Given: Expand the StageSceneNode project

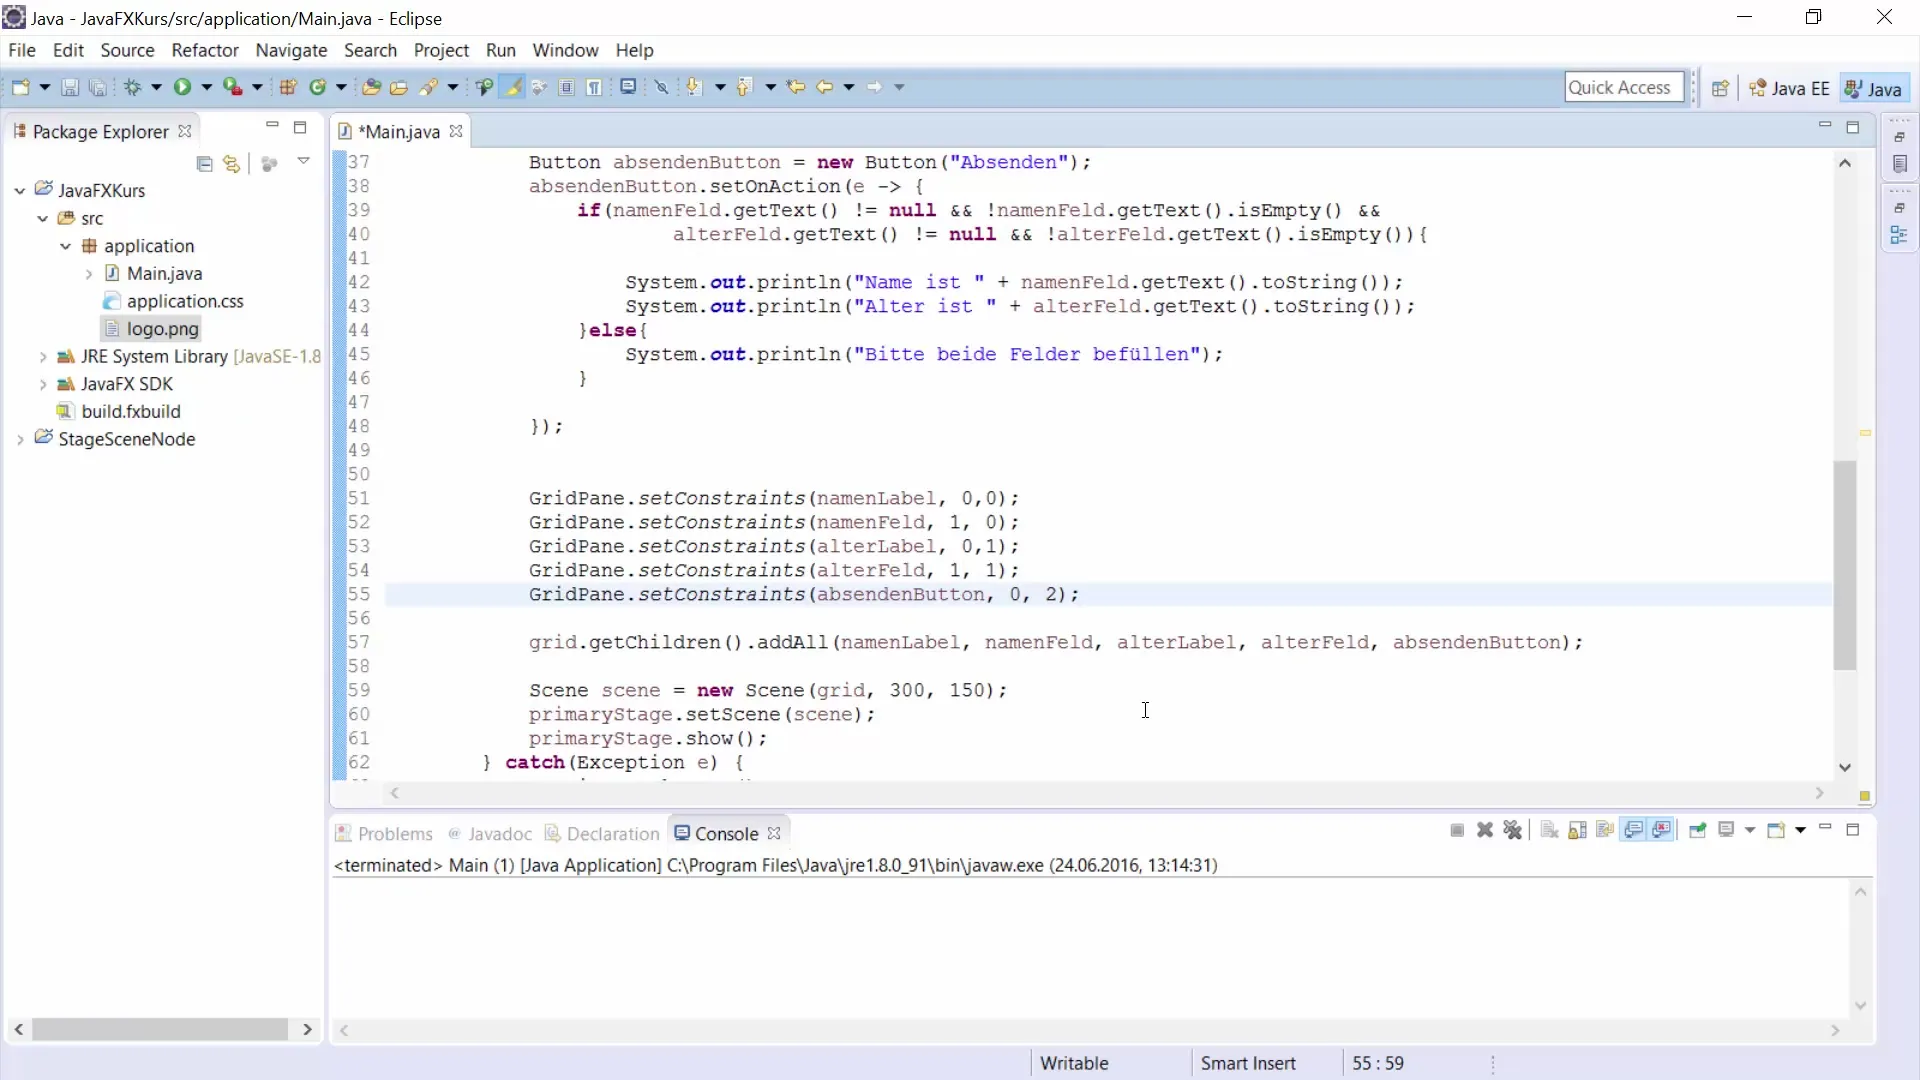Looking at the screenshot, I should coord(20,439).
